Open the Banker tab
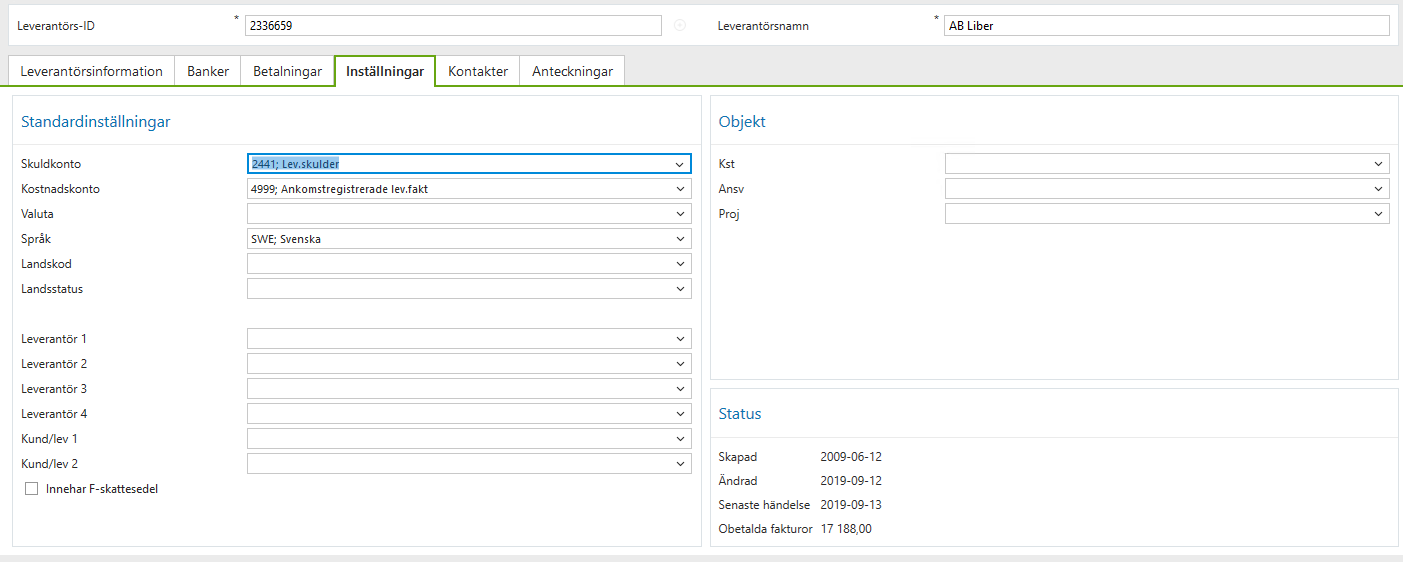 coord(208,71)
